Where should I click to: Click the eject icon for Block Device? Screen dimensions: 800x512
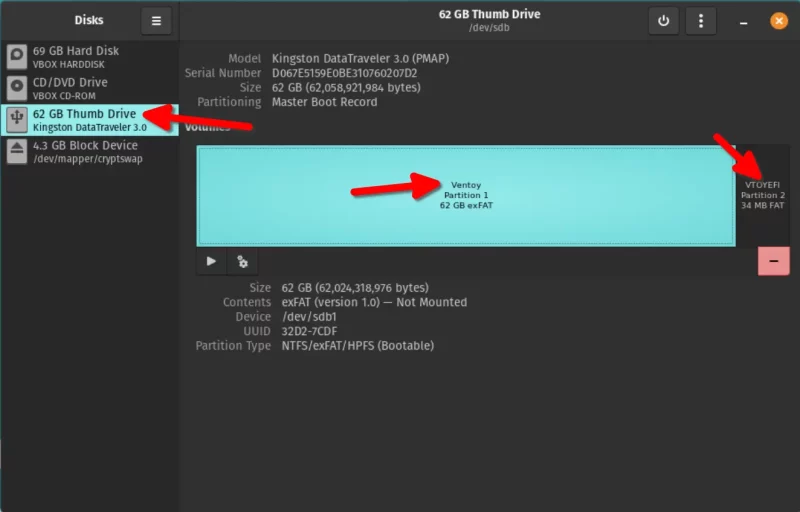pos(17,151)
